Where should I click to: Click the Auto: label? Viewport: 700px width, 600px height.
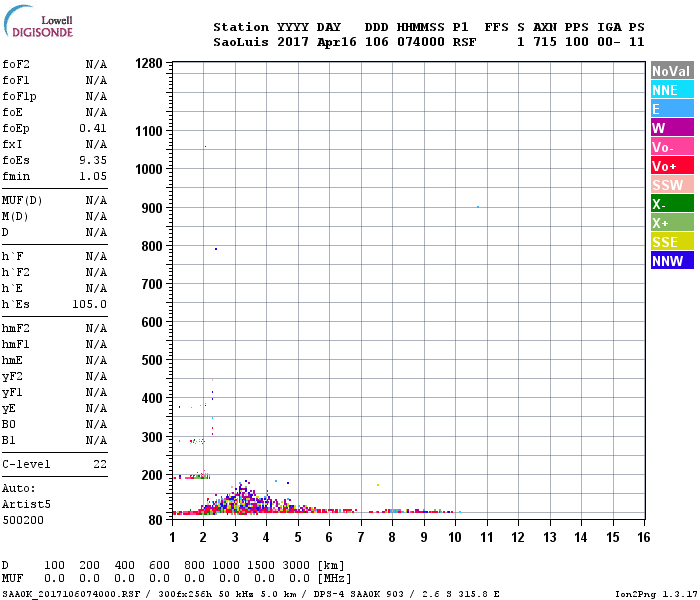point(18,488)
